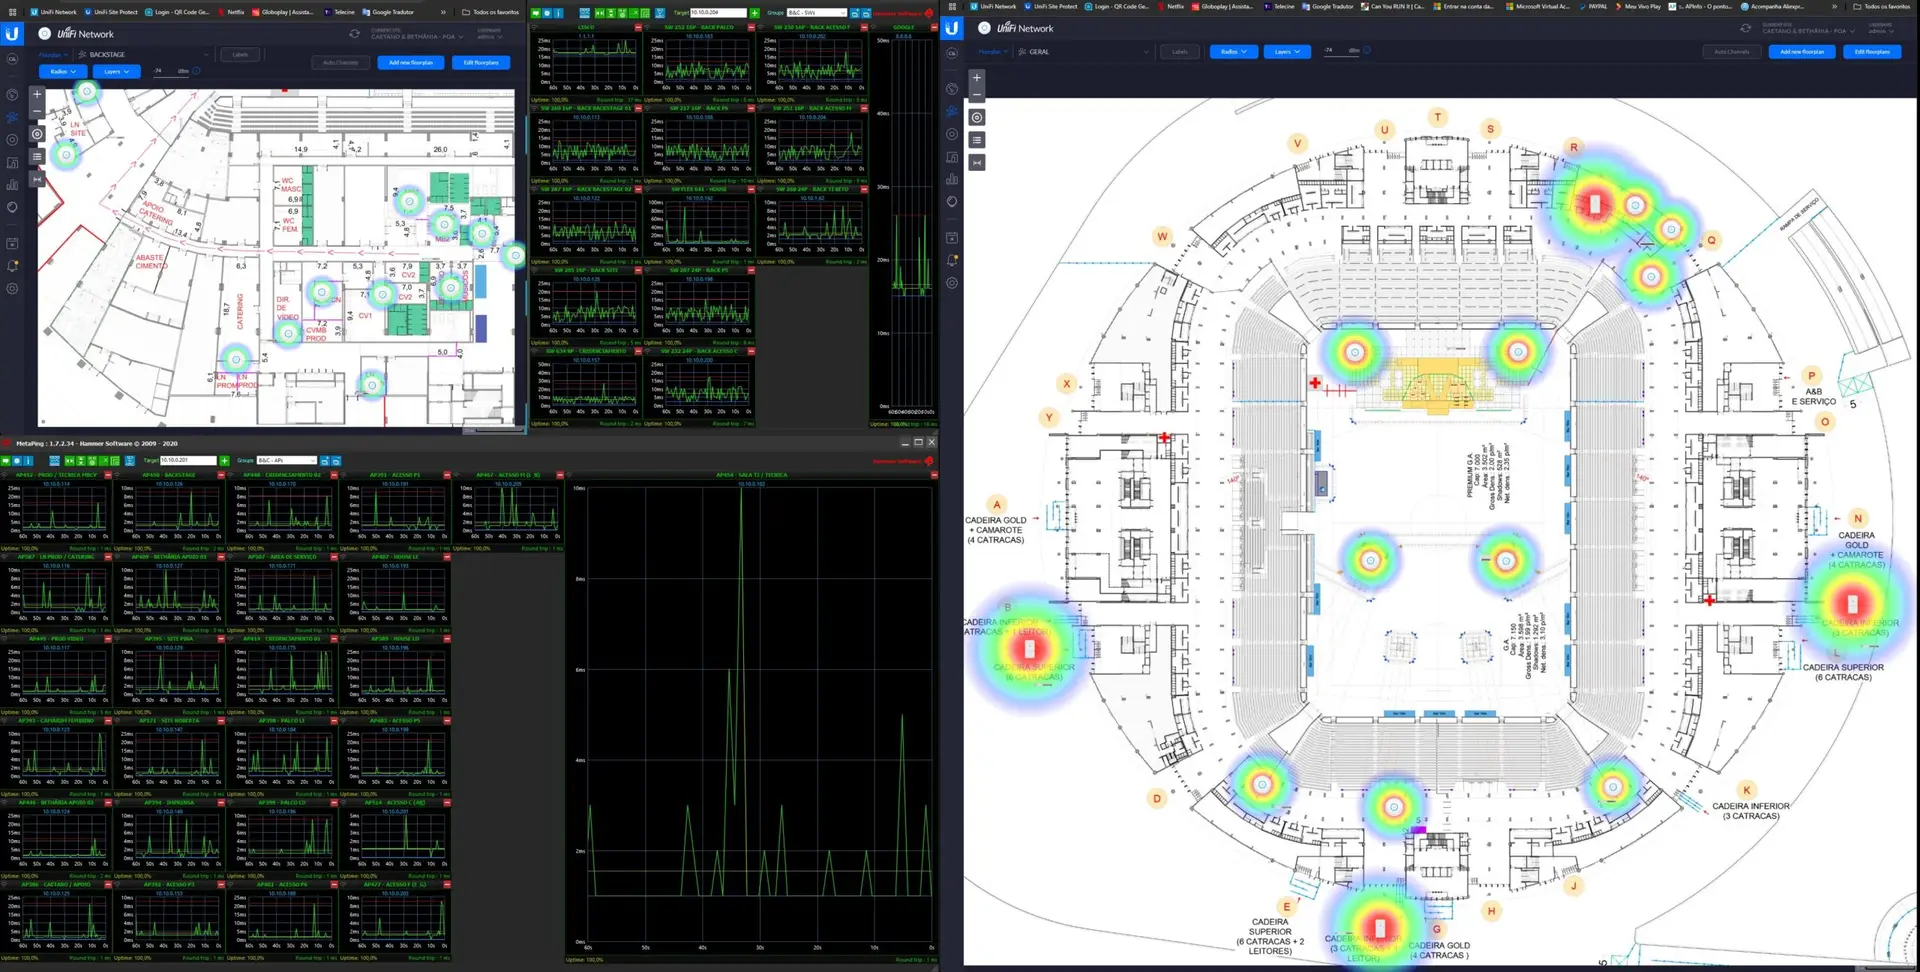Open current site dropdown in left UniFi window

coord(417,34)
